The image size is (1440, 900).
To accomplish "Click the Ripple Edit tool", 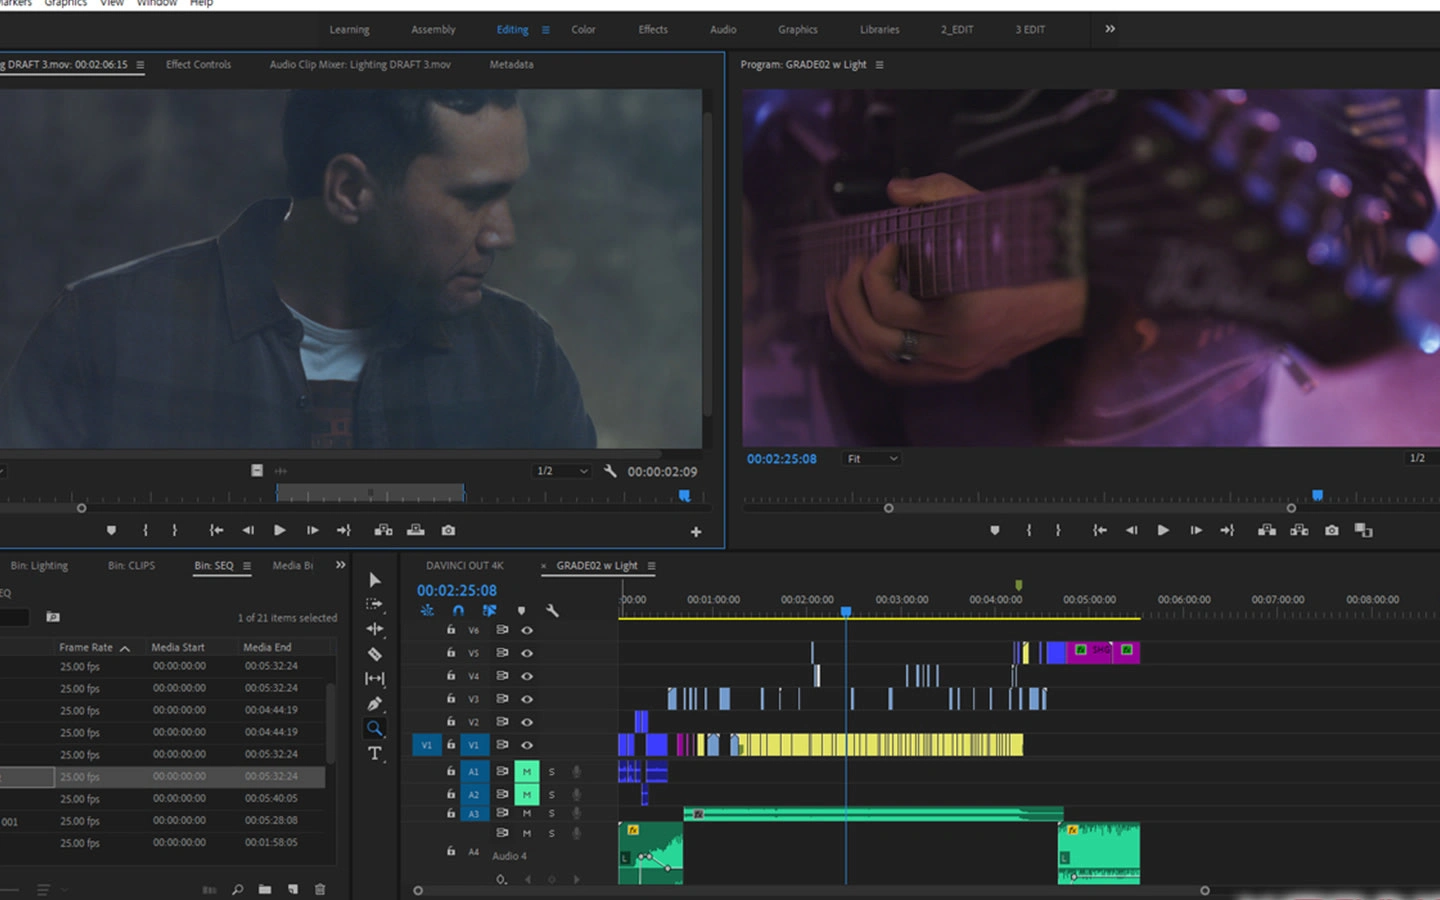I will point(375,629).
